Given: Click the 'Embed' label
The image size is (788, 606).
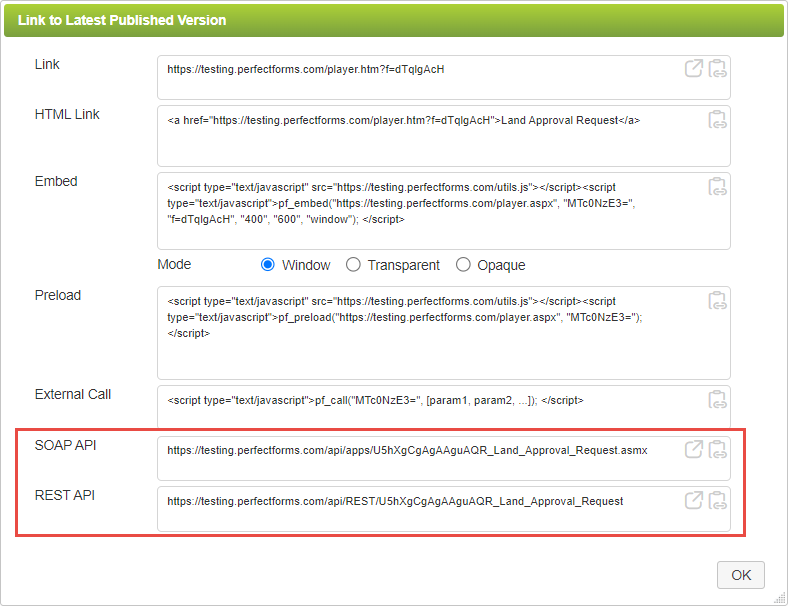Looking at the screenshot, I should (56, 181).
